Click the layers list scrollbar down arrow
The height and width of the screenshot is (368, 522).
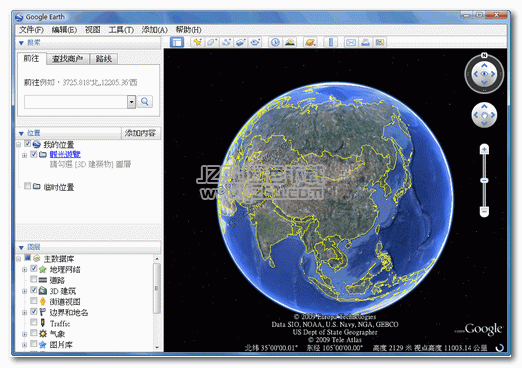[157, 347]
